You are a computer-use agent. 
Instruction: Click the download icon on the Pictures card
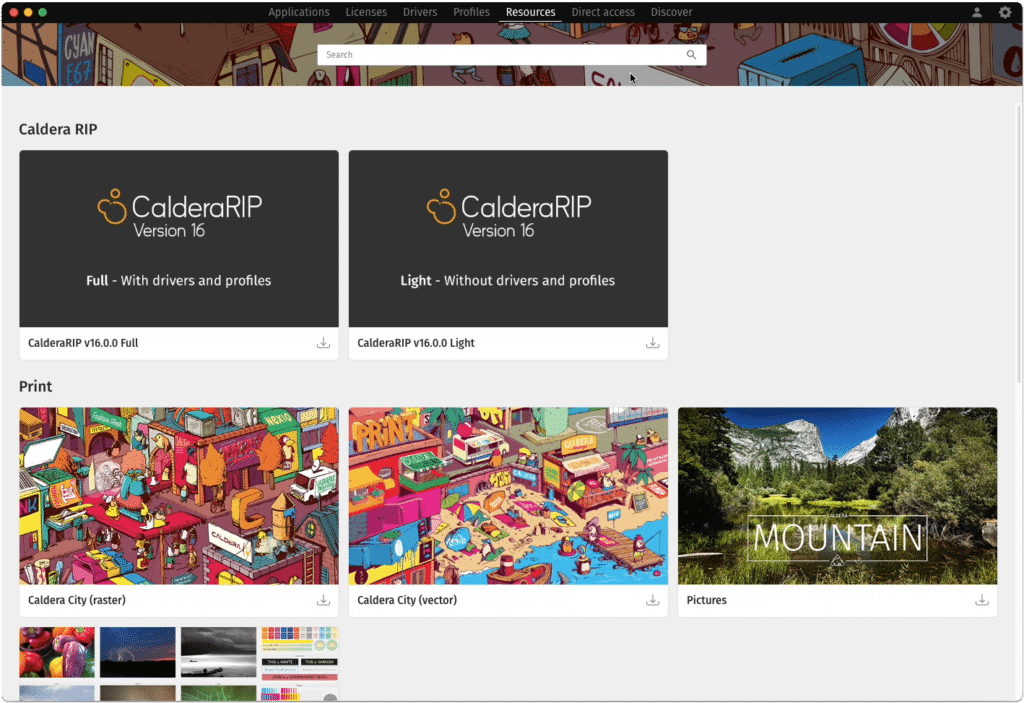click(x=982, y=600)
